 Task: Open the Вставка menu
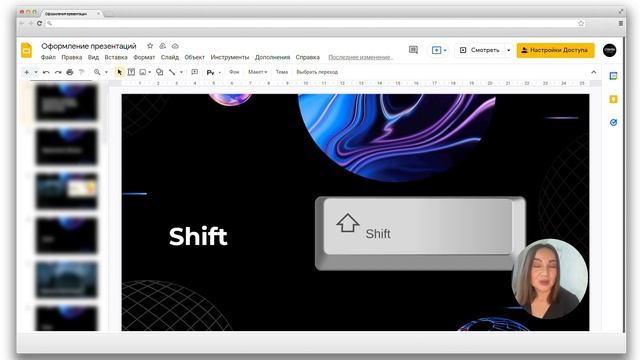[x=116, y=58]
